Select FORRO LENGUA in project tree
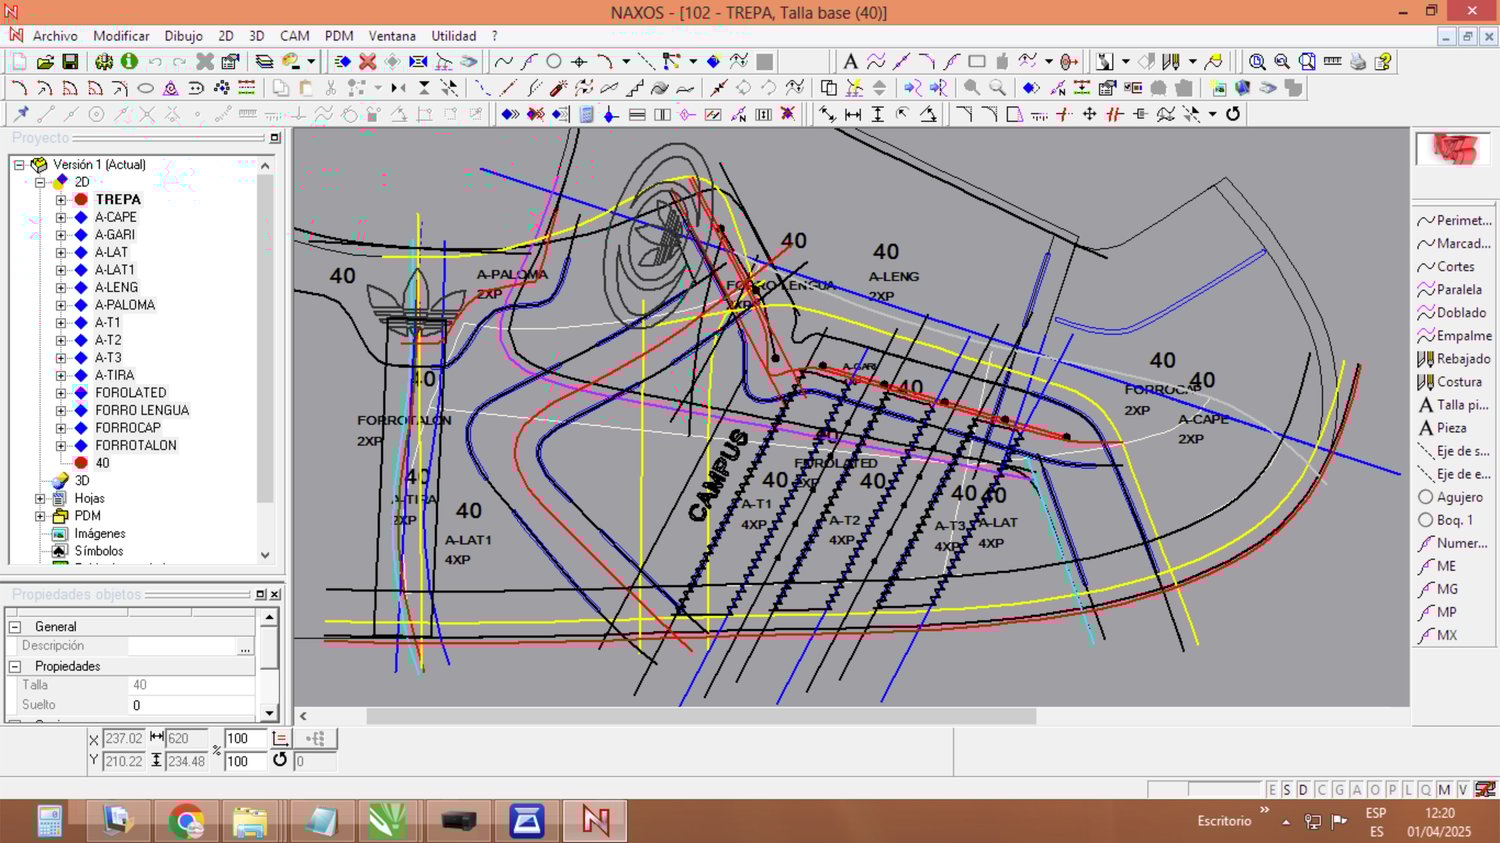 [142, 410]
